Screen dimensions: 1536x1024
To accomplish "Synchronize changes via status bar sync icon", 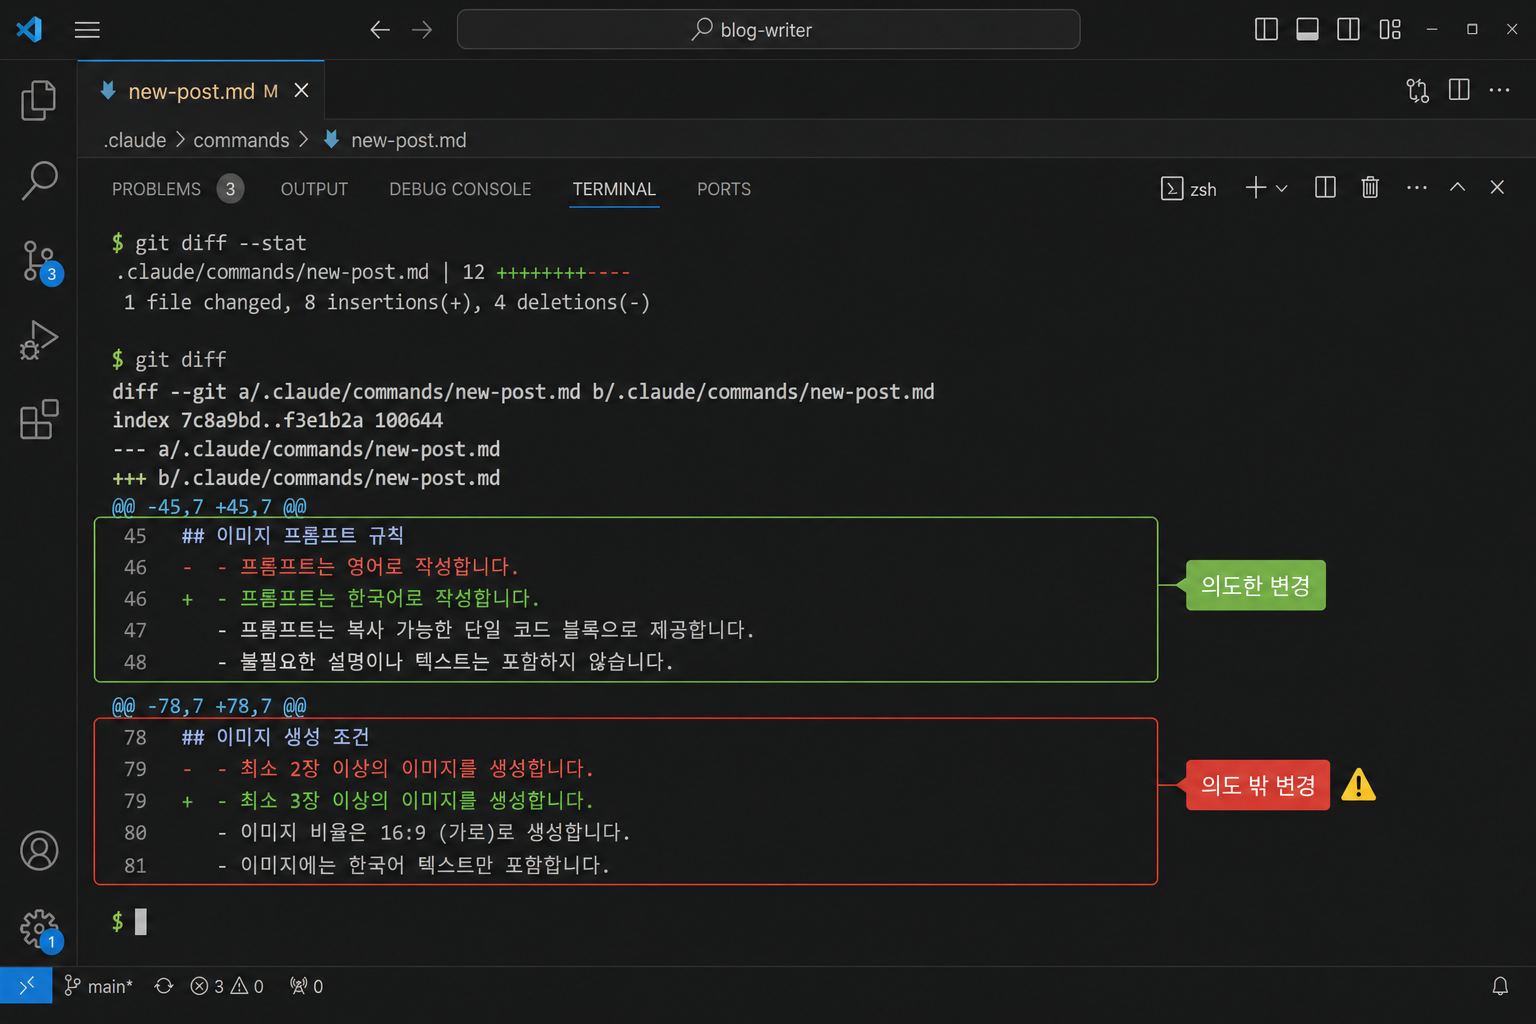I will (164, 986).
